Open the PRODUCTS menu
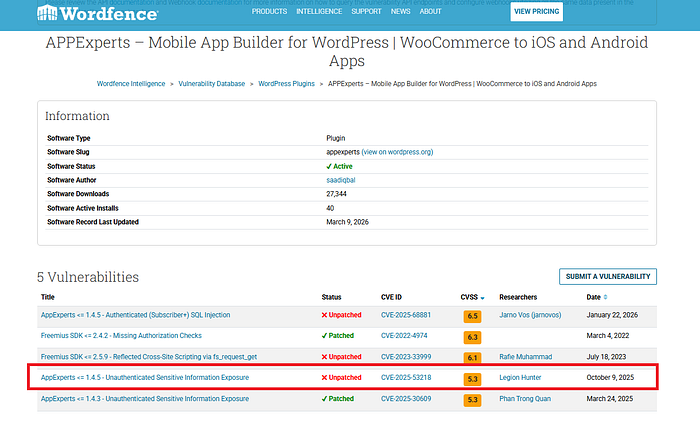This screenshot has height=435, width=700. coord(269,11)
